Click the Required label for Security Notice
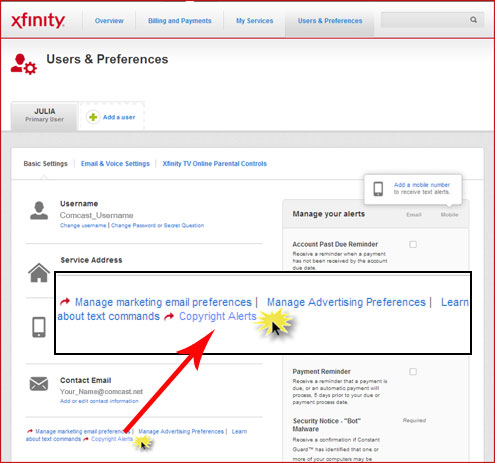The height and width of the screenshot is (463, 495). pos(414,420)
